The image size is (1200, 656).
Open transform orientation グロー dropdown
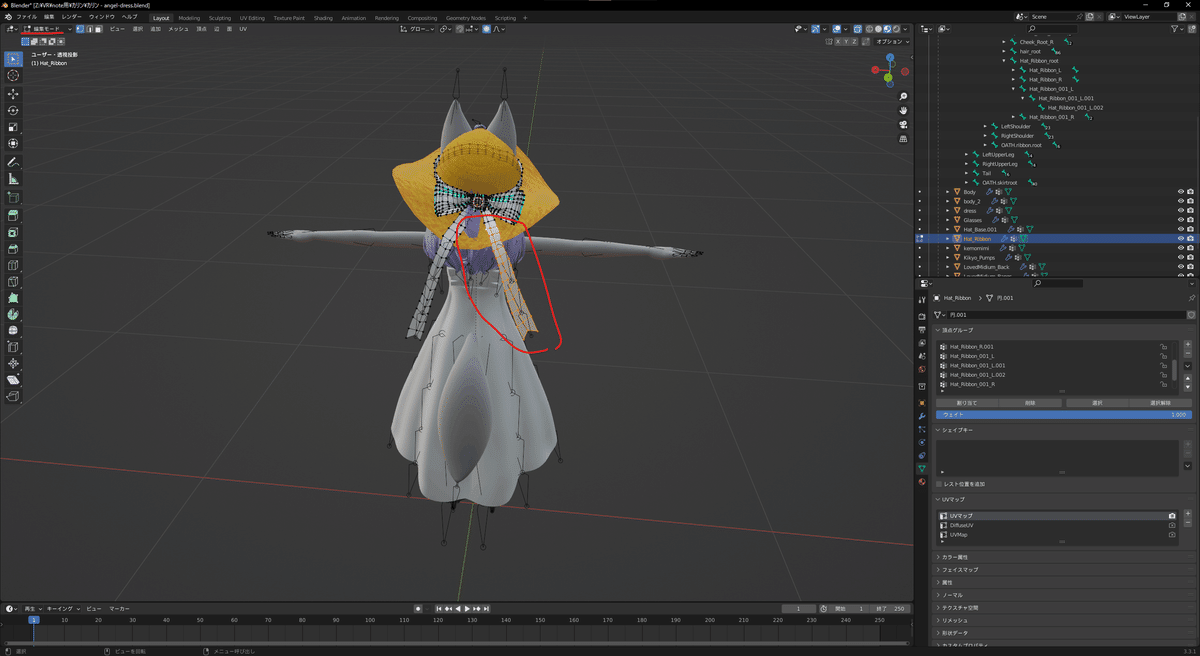pyautogui.click(x=419, y=29)
